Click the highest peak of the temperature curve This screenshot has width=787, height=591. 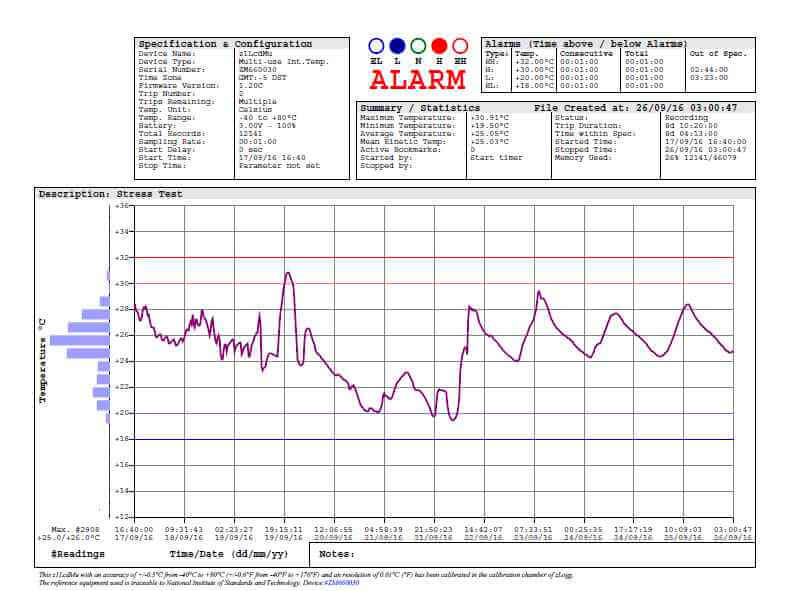pos(288,272)
